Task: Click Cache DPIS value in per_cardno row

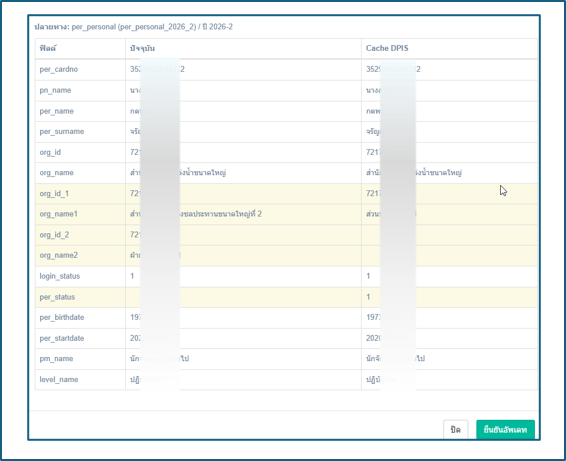Action: (393, 69)
